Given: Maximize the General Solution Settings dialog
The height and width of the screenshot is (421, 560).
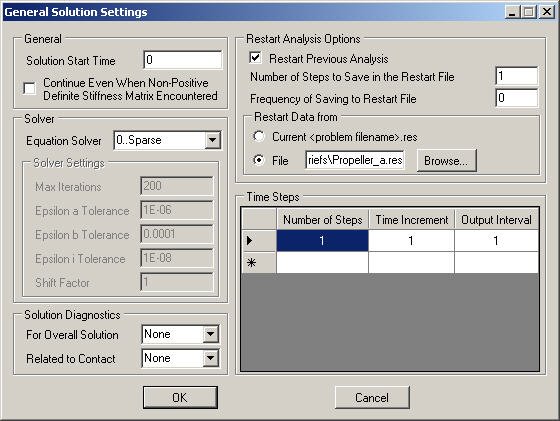Looking at the screenshot, I should click(529, 12).
